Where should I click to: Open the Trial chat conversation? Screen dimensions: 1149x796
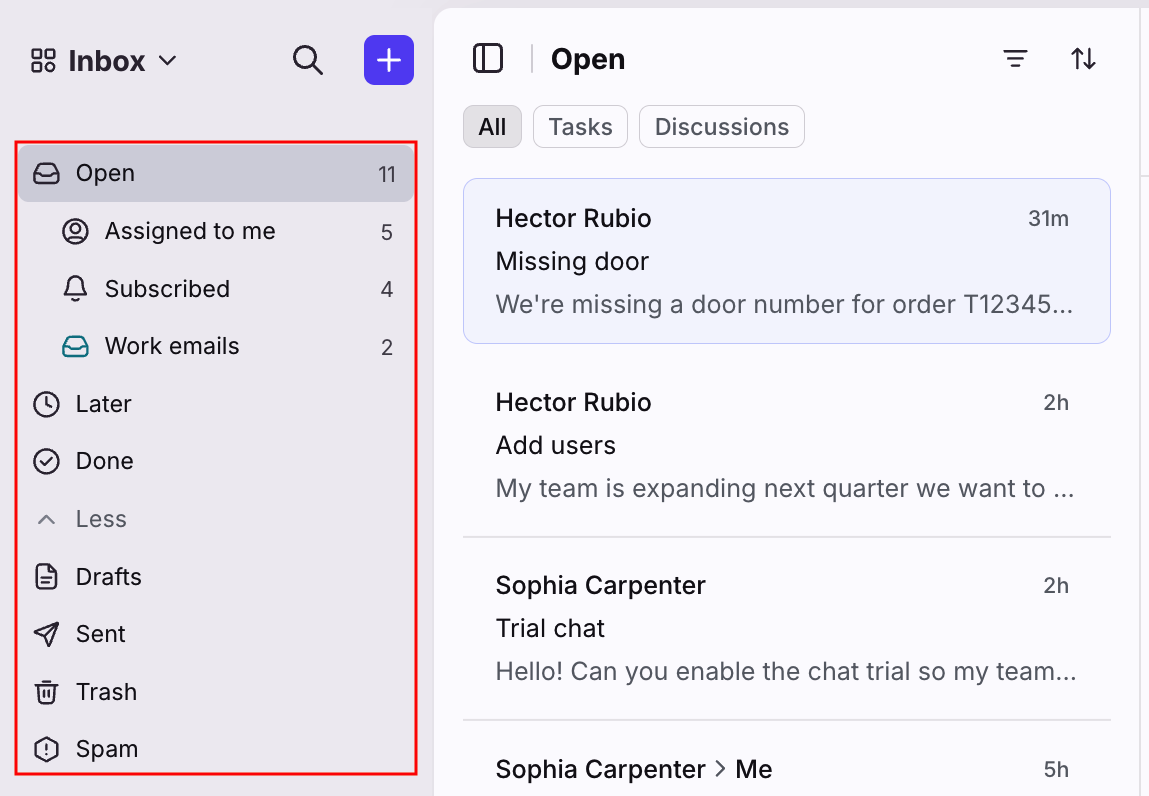click(x=787, y=628)
